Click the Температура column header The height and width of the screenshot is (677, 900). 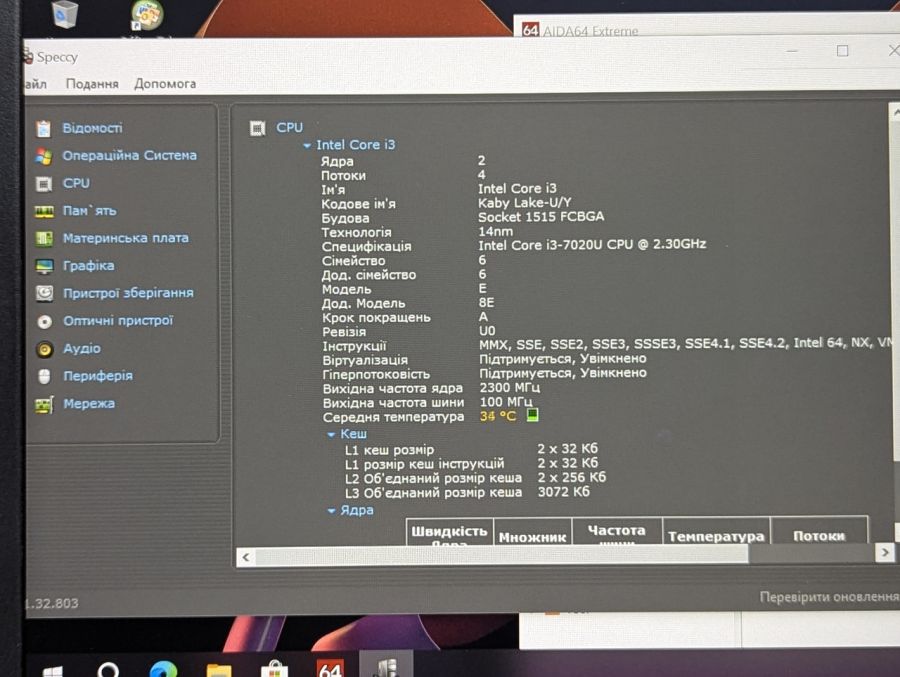coord(716,531)
